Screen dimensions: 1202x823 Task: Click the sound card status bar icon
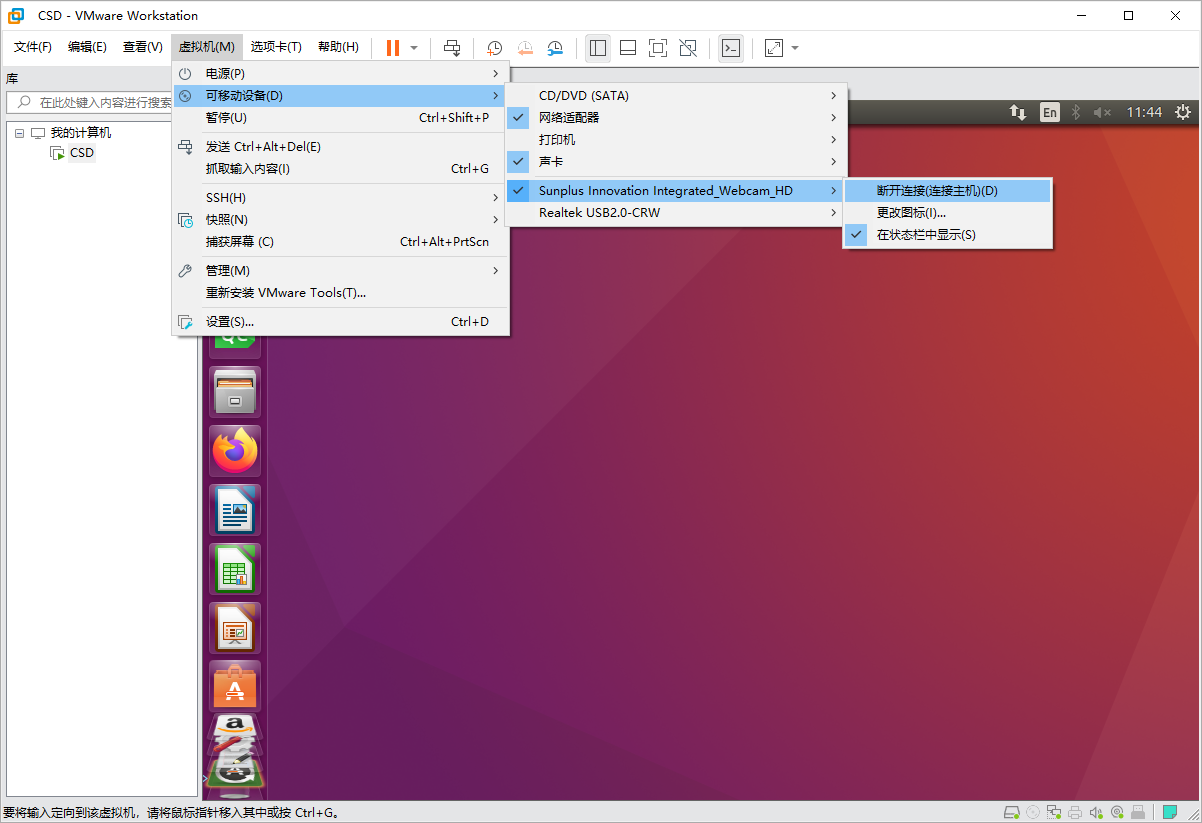[1096, 812]
